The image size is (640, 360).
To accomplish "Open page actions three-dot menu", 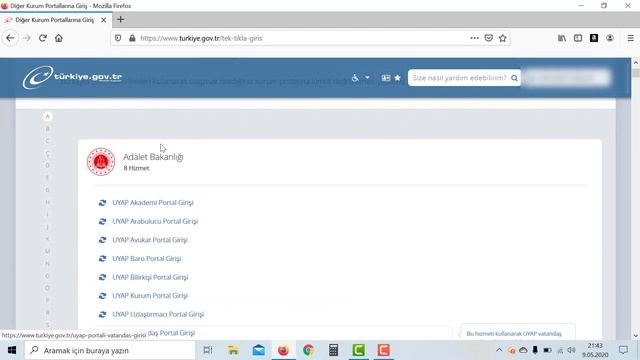I will pyautogui.click(x=474, y=38).
